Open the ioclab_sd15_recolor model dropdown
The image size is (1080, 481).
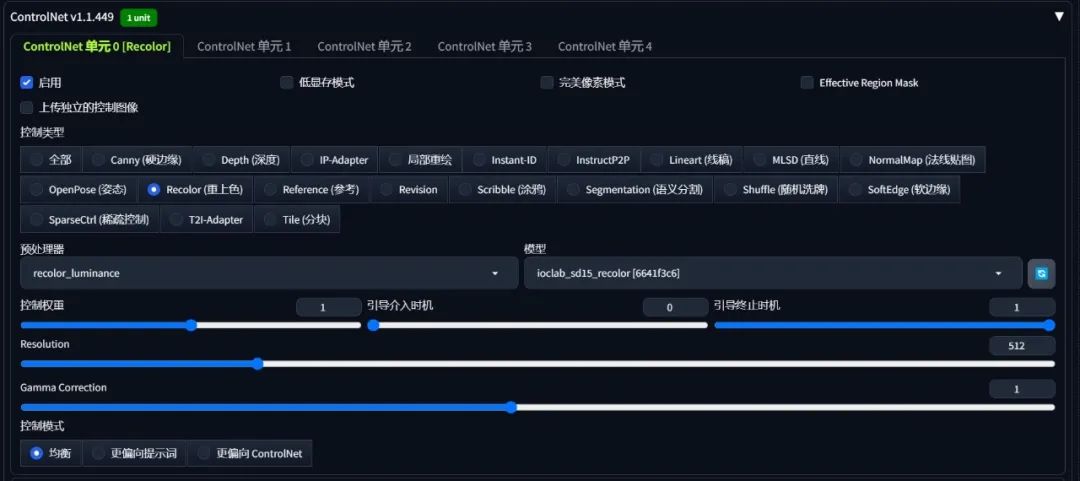tap(773, 273)
